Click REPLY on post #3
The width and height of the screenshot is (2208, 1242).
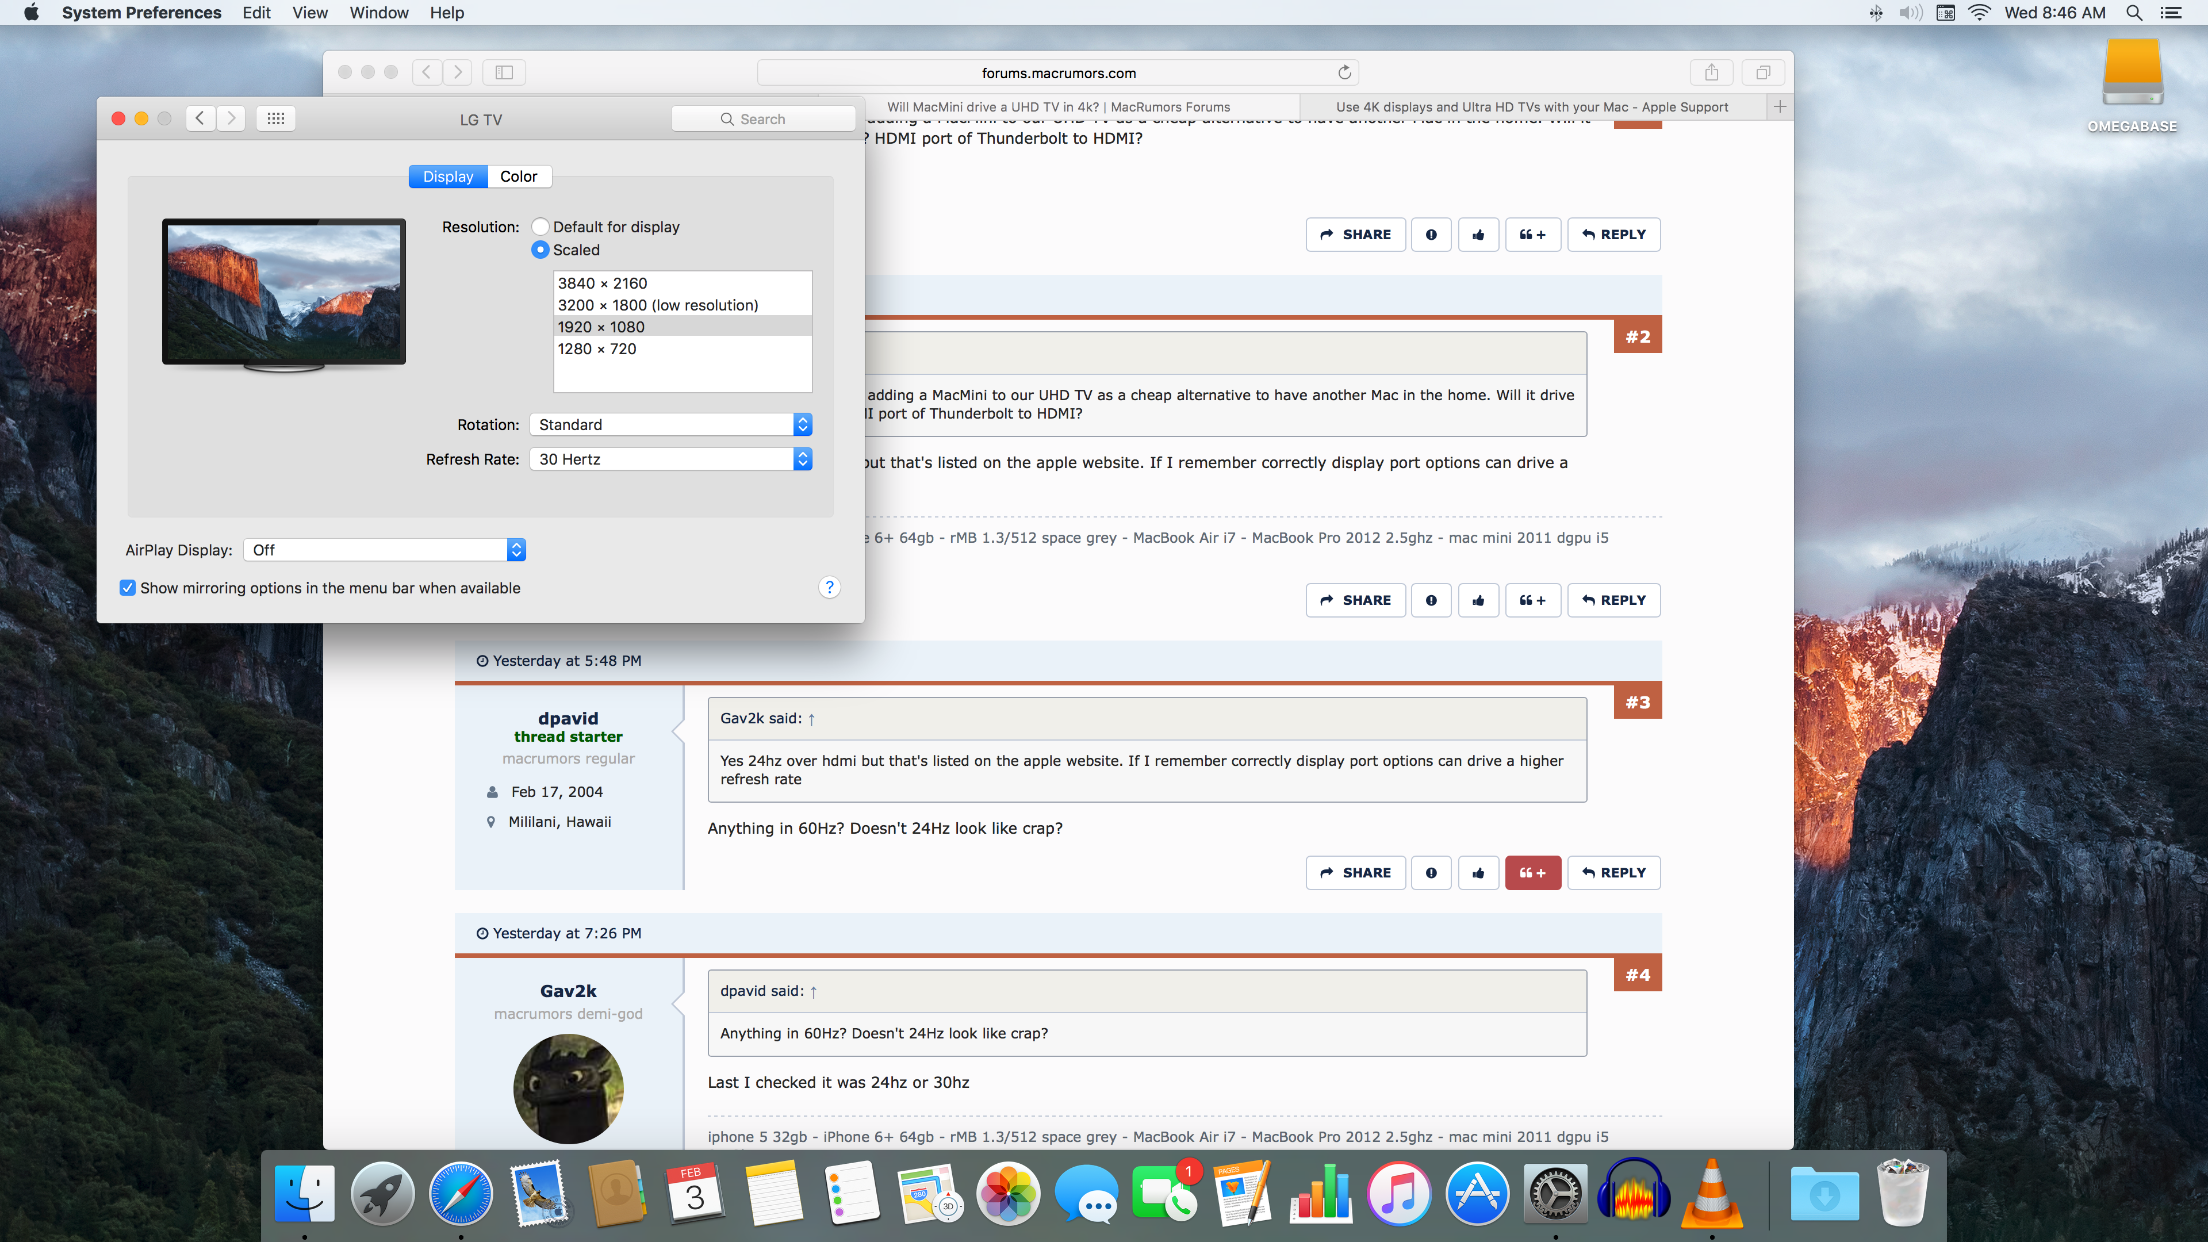(1613, 873)
